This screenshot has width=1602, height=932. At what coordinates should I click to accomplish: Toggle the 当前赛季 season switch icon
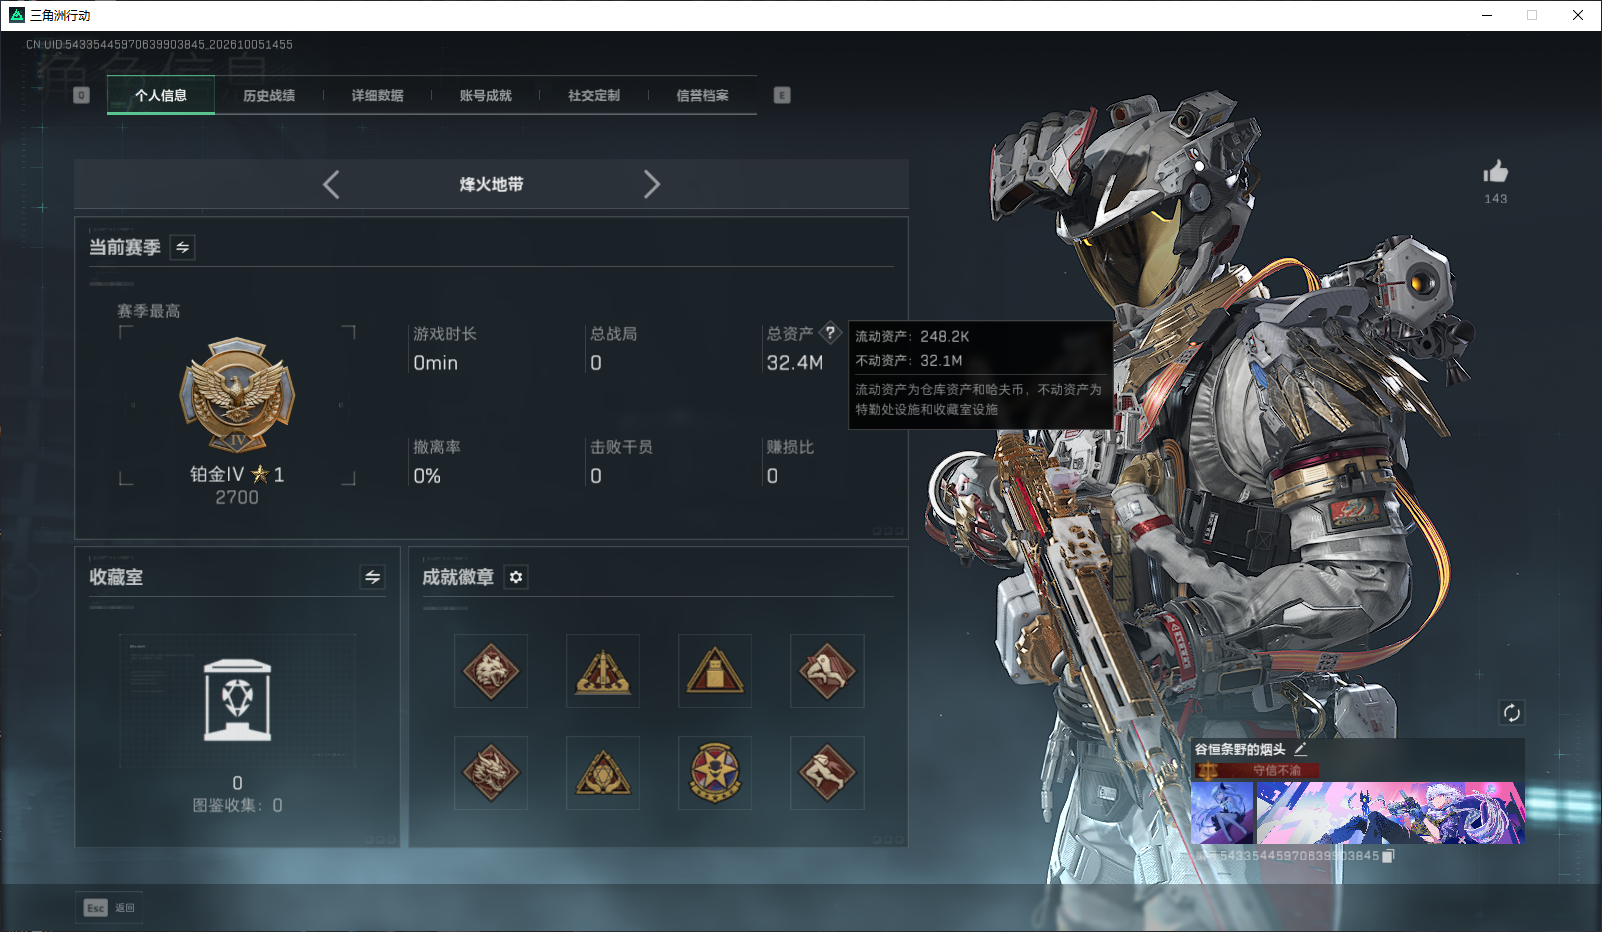(183, 247)
